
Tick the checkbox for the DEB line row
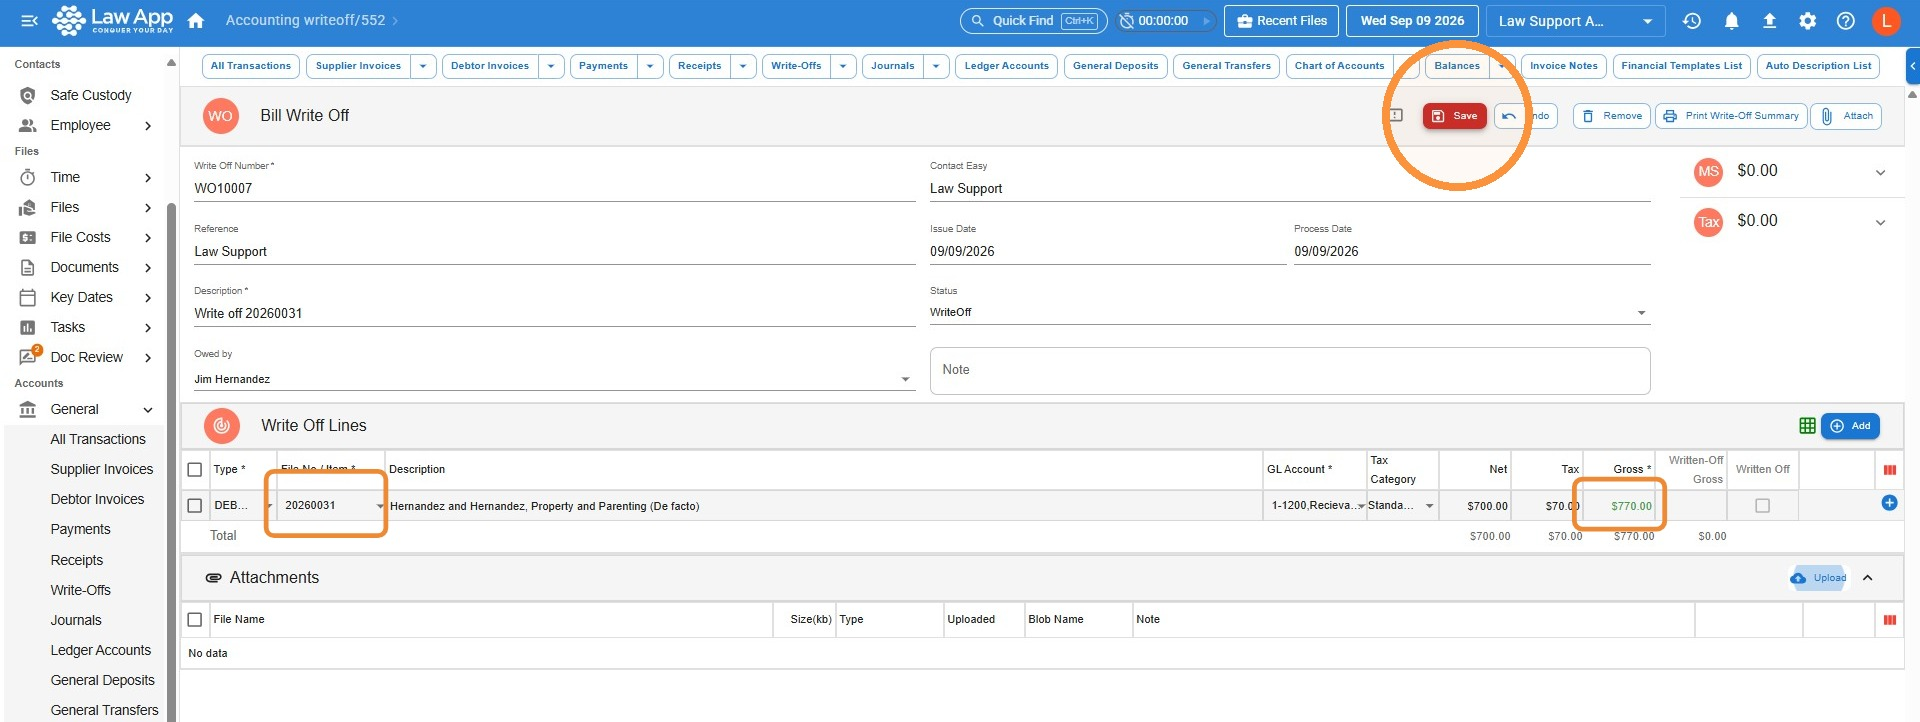[x=195, y=506]
